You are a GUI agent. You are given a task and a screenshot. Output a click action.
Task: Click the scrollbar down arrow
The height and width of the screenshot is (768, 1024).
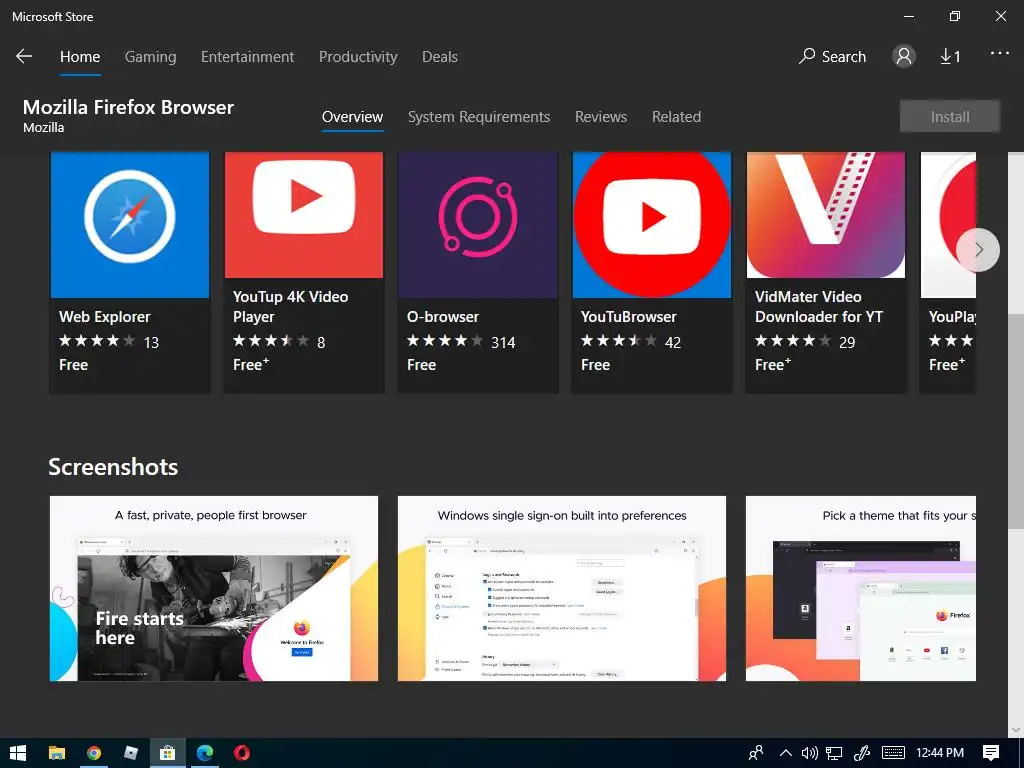coord(1016,729)
